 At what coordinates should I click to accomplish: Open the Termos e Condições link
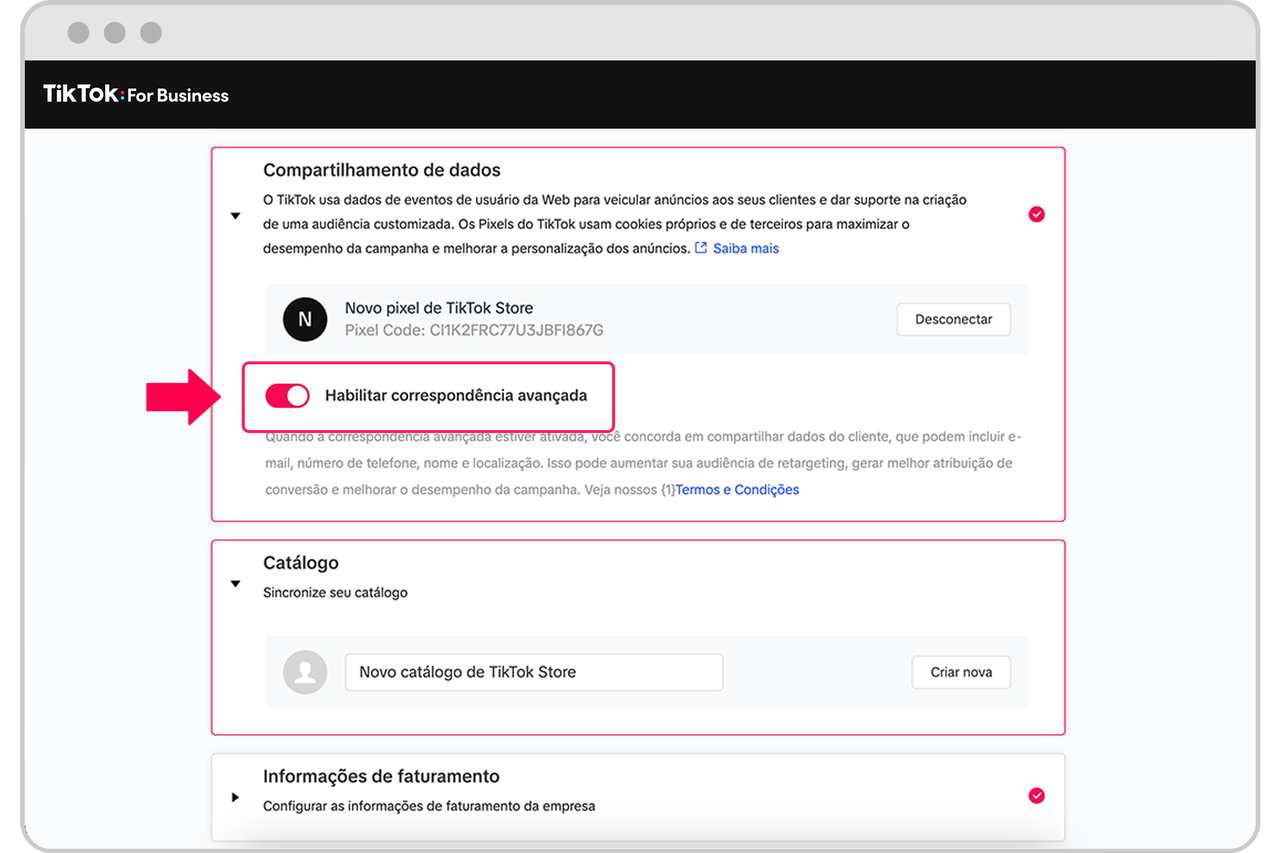point(738,490)
